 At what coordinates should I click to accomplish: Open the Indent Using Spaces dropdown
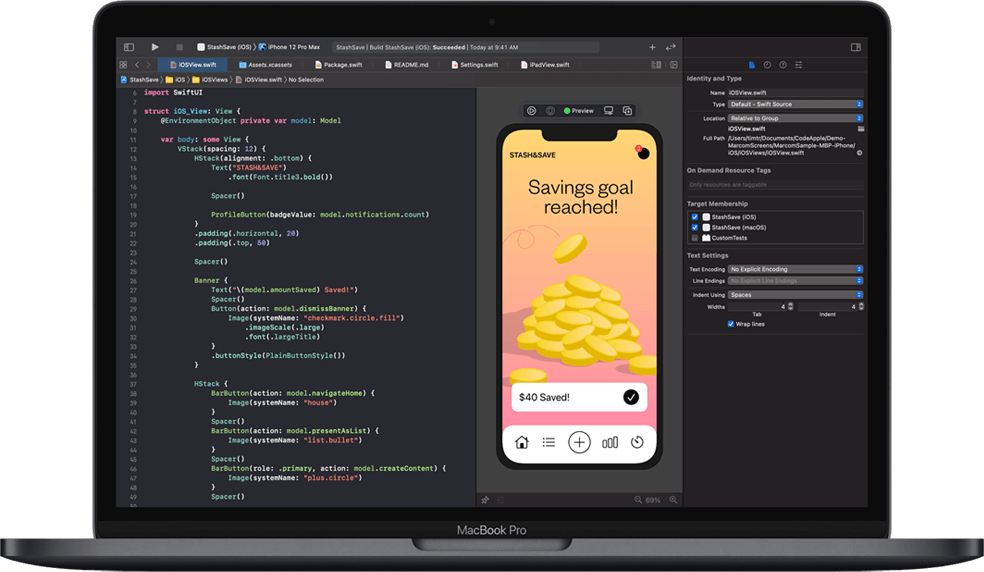(795, 295)
